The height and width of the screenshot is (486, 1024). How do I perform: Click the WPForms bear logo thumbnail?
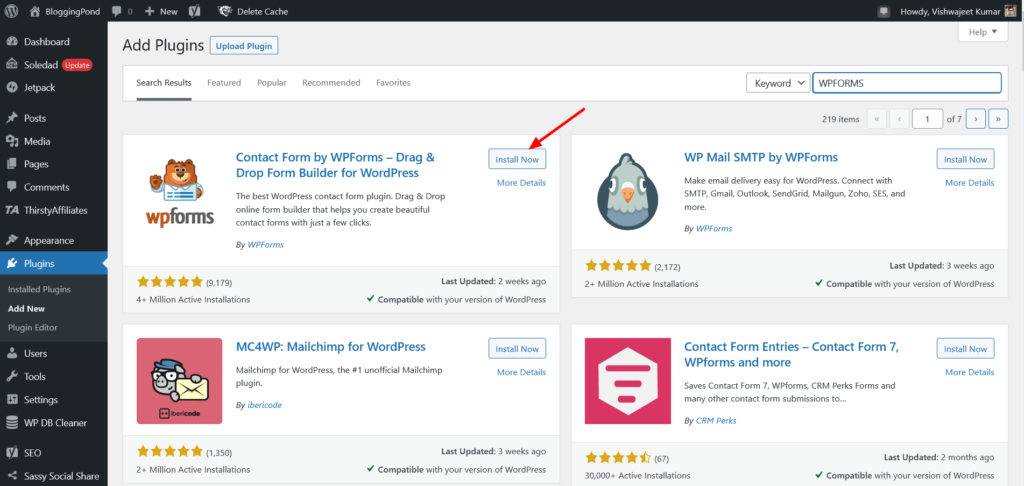180,191
